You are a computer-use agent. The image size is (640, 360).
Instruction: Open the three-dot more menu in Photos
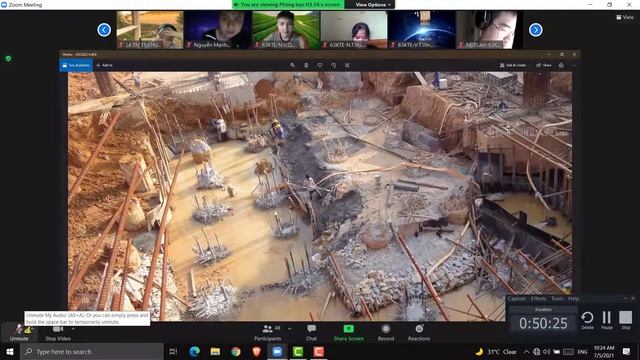click(x=574, y=65)
